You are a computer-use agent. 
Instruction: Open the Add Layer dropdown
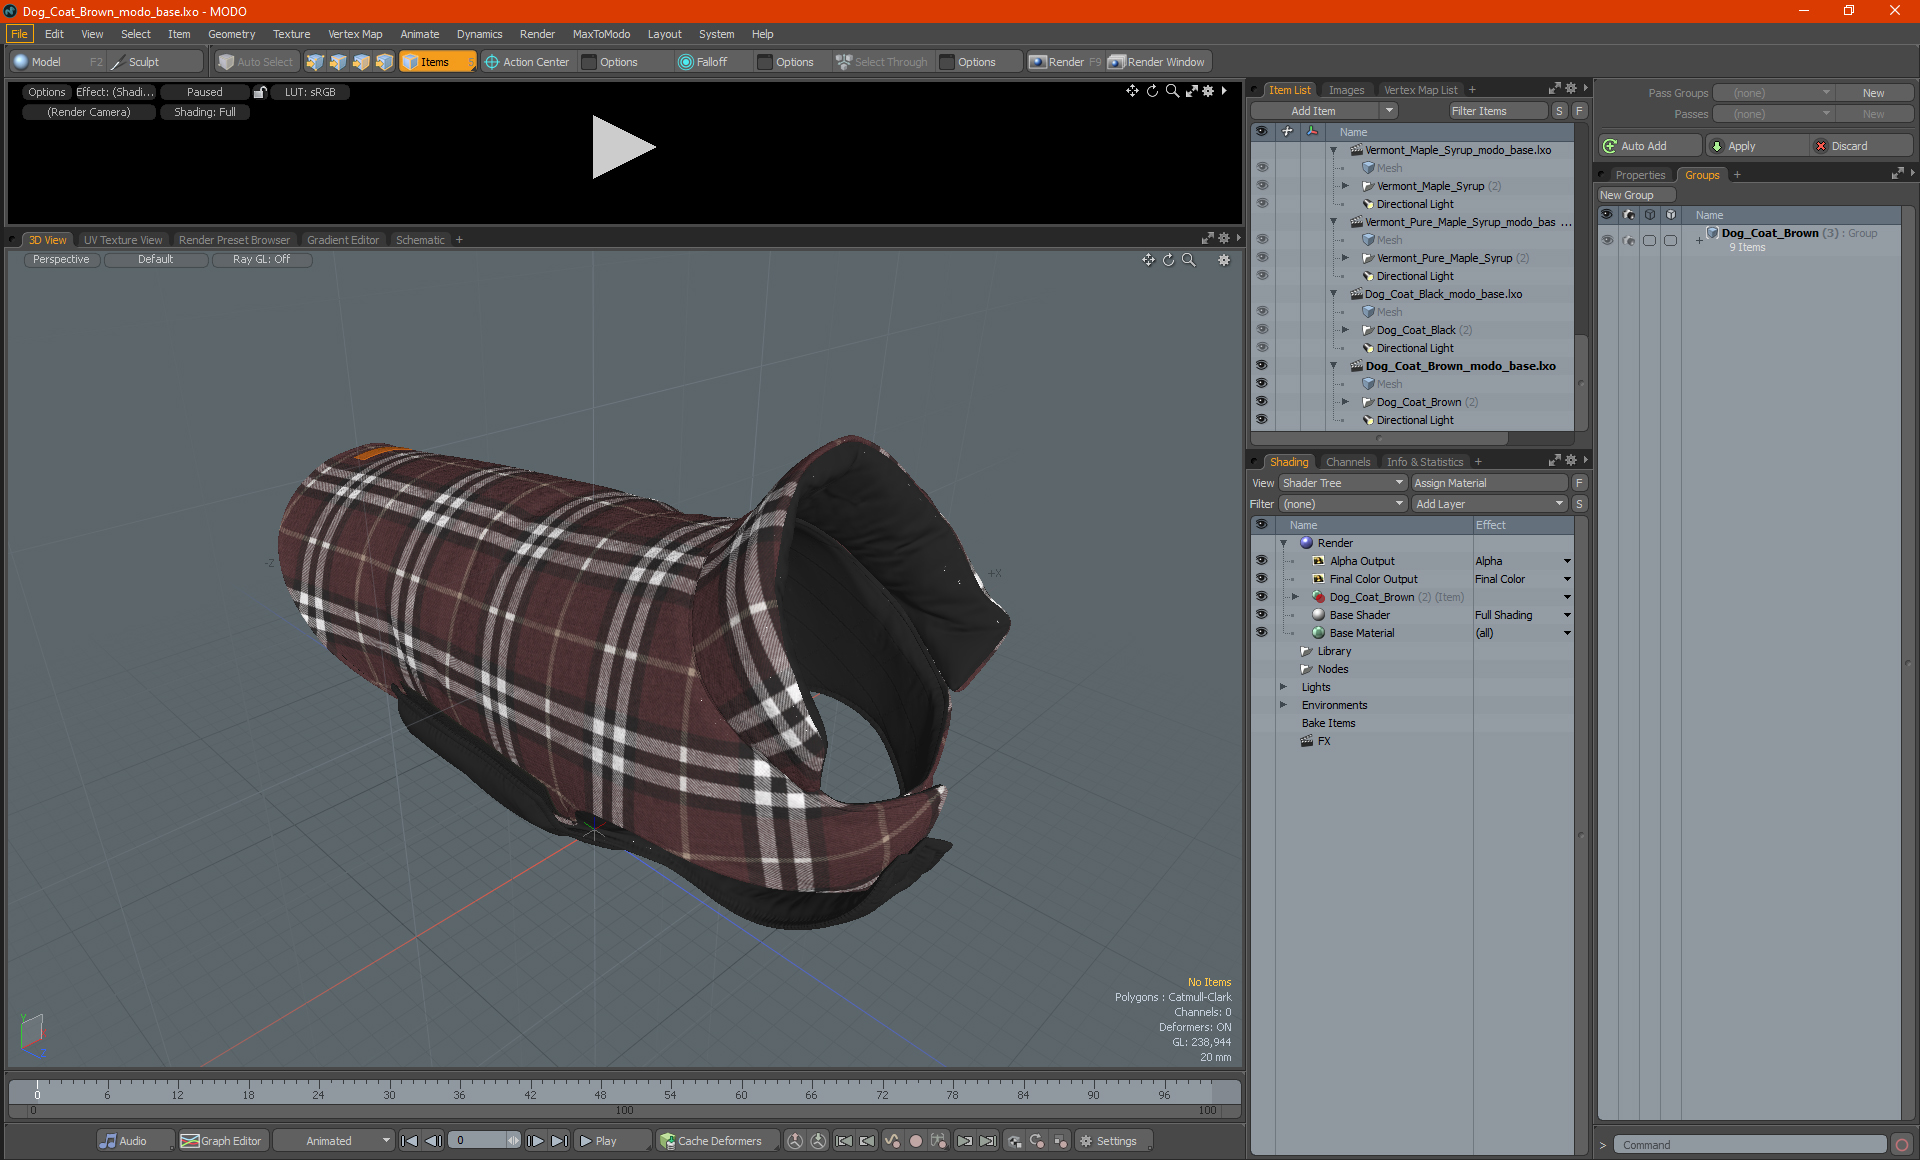click(1489, 504)
